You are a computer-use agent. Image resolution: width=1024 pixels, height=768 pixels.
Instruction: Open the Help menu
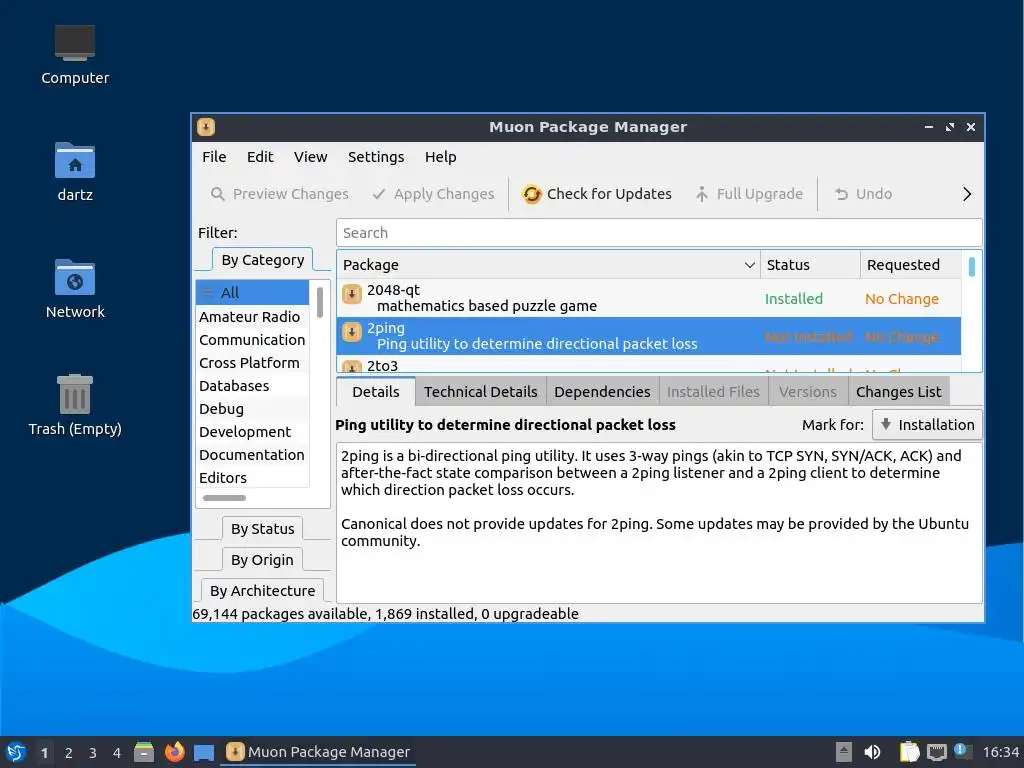441,157
